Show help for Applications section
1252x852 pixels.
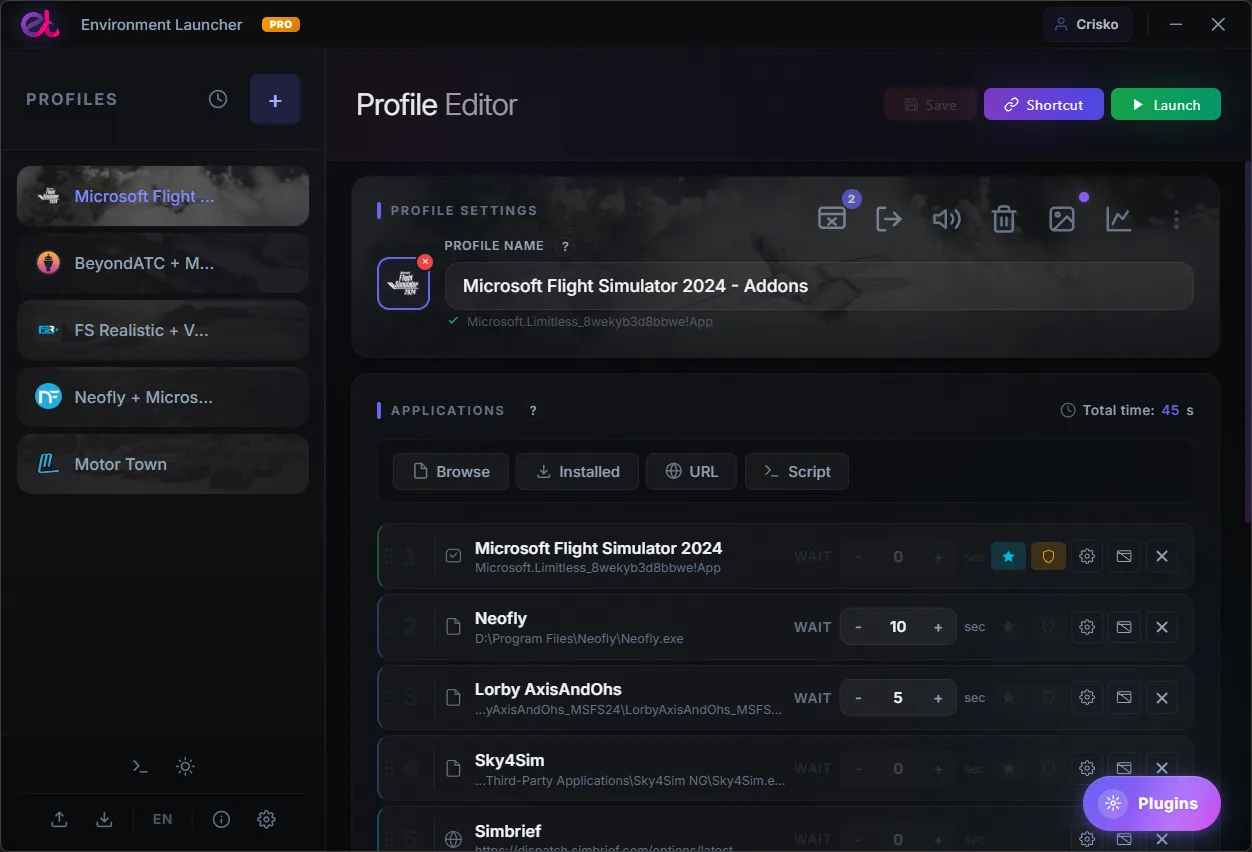(533, 410)
